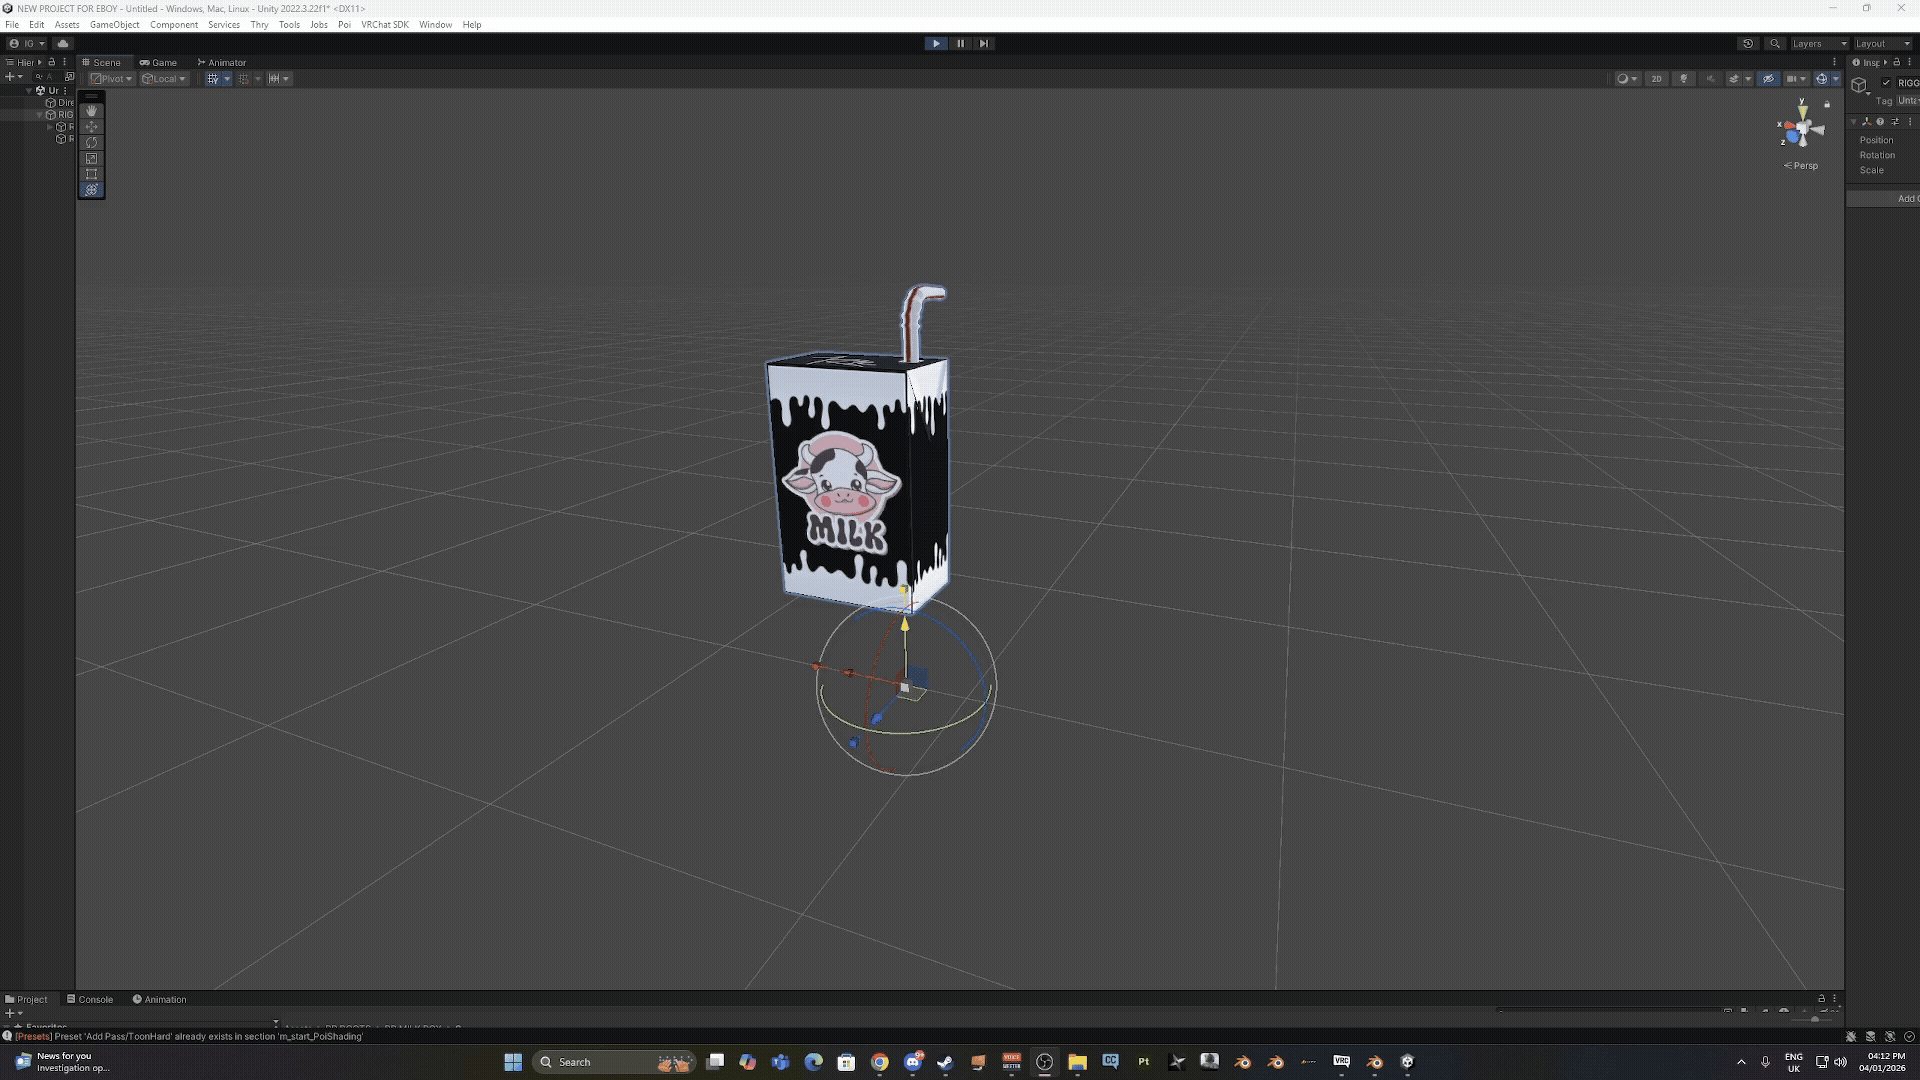The height and width of the screenshot is (1080, 1920).
Task: Open the VRChat SDK menu
Action: coord(384,24)
